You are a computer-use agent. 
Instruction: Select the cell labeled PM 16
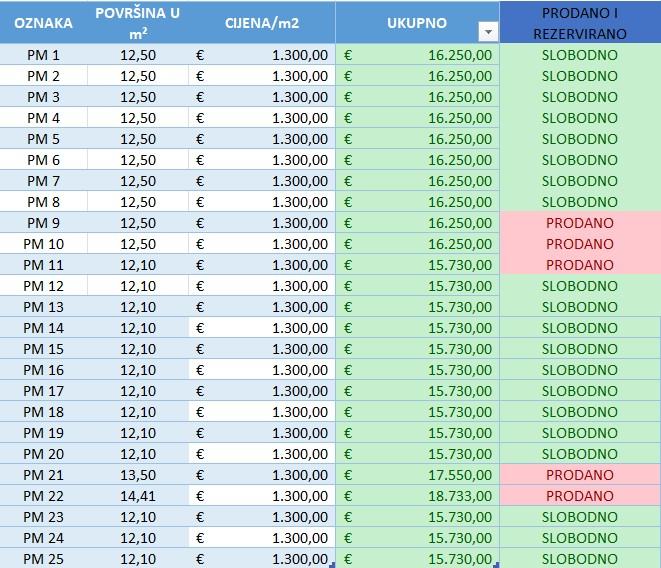pyautogui.click(x=43, y=370)
